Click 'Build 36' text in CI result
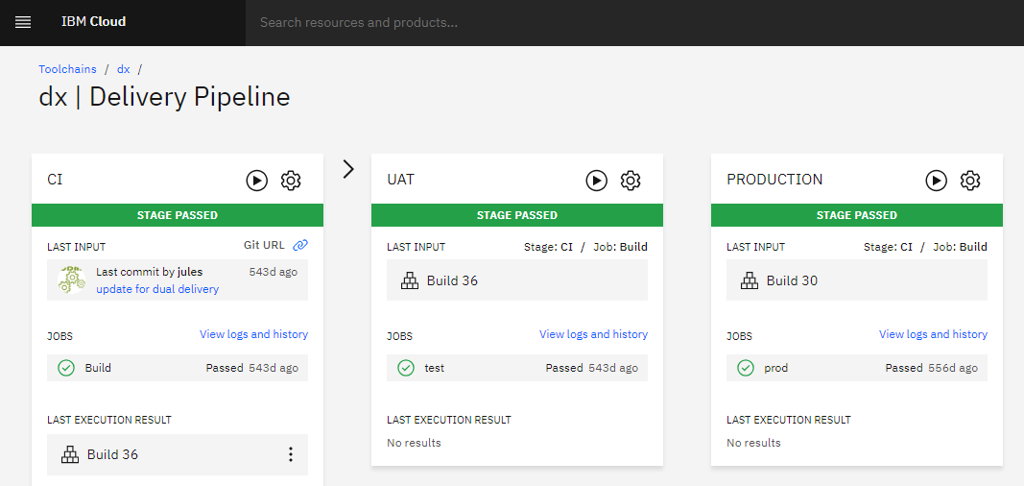Viewport: 1024px width, 486px height. tap(112, 455)
